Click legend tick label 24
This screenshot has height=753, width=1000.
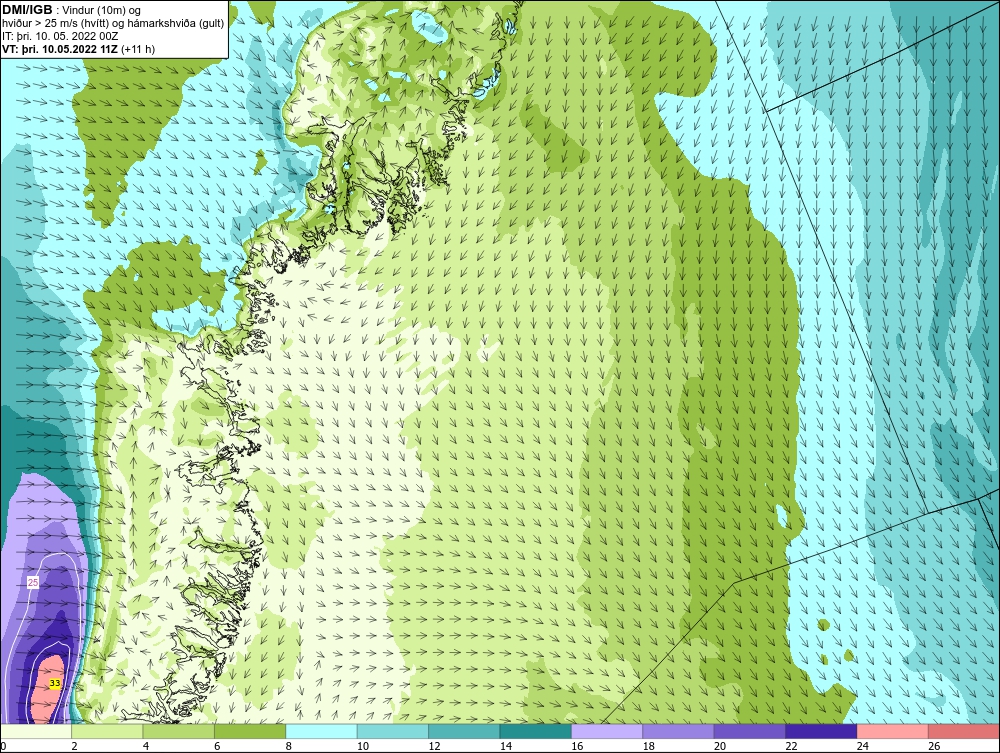(862, 746)
